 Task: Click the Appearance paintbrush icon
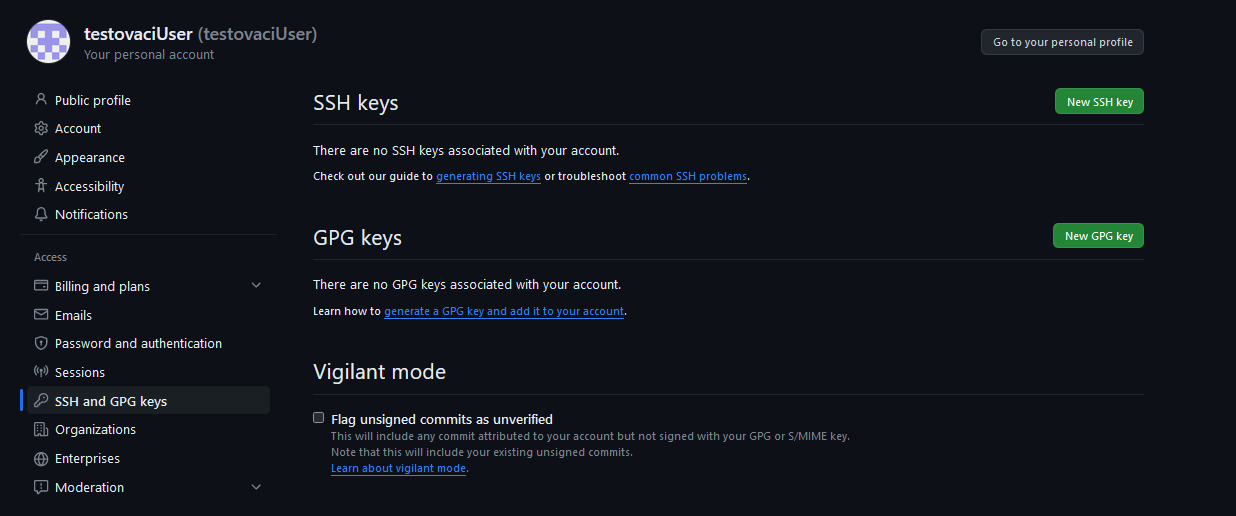[41, 157]
